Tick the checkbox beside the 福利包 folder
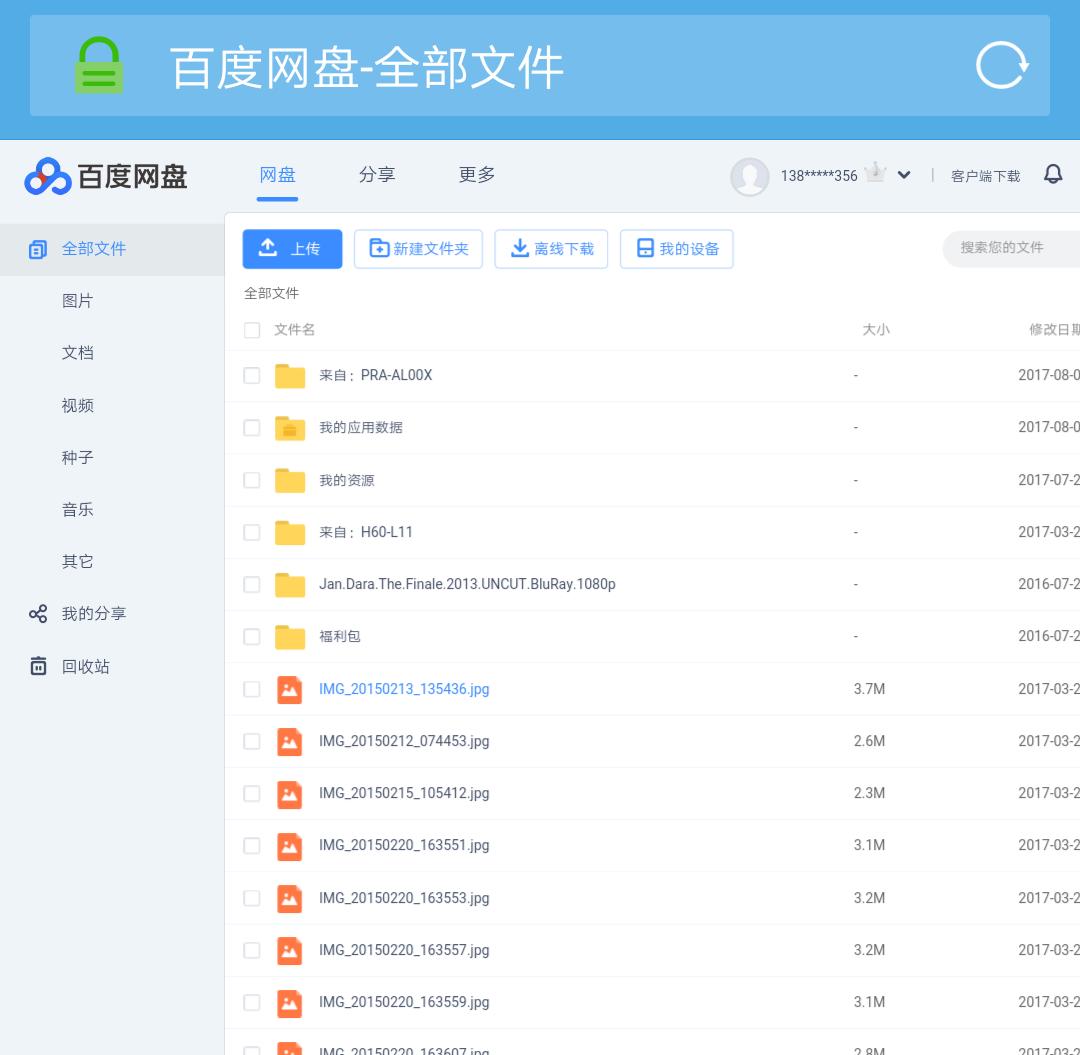Screen dimensions: 1080x1055 [252, 636]
